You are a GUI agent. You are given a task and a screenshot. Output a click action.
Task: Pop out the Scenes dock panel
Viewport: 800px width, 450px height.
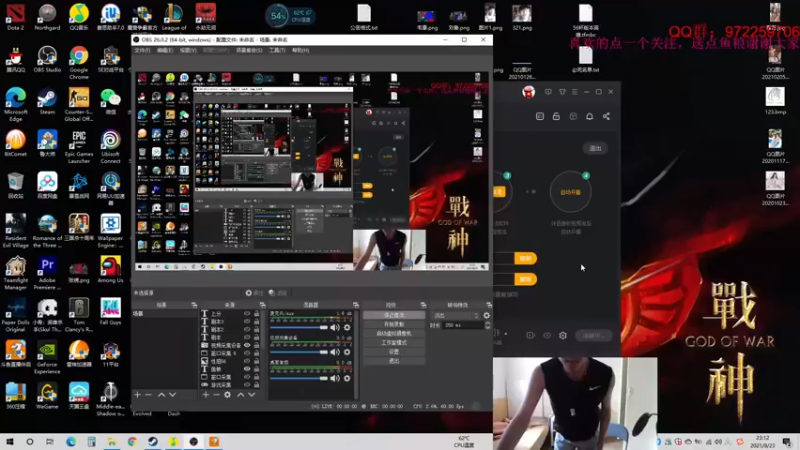(194, 305)
